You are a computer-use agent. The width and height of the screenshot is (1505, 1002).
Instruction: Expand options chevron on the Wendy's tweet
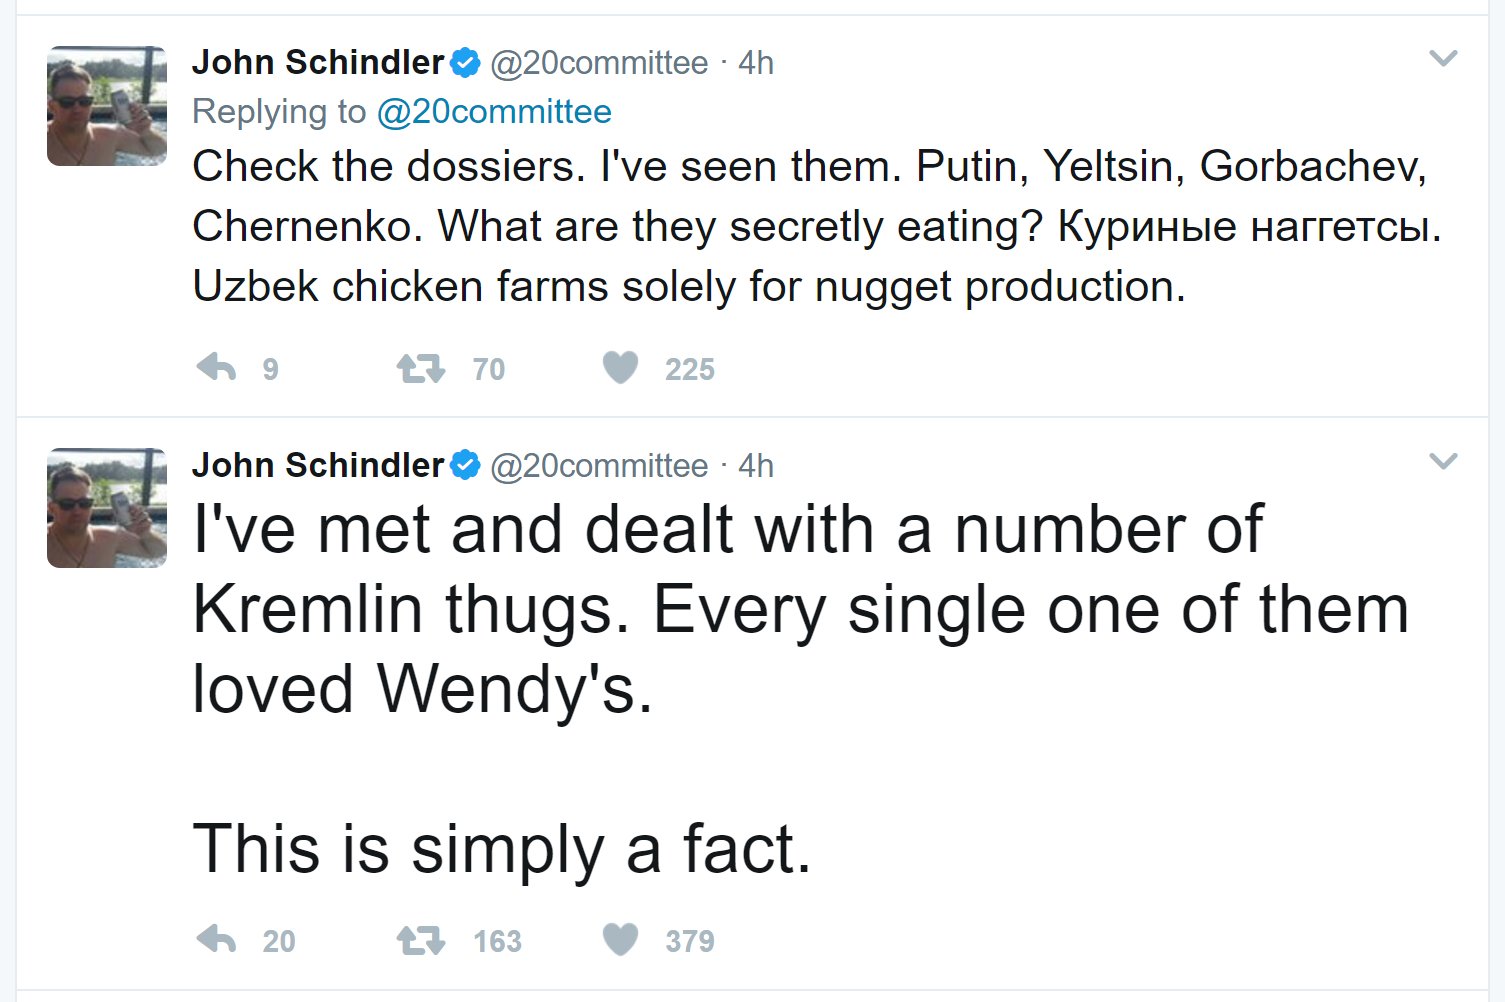pyautogui.click(x=1443, y=461)
